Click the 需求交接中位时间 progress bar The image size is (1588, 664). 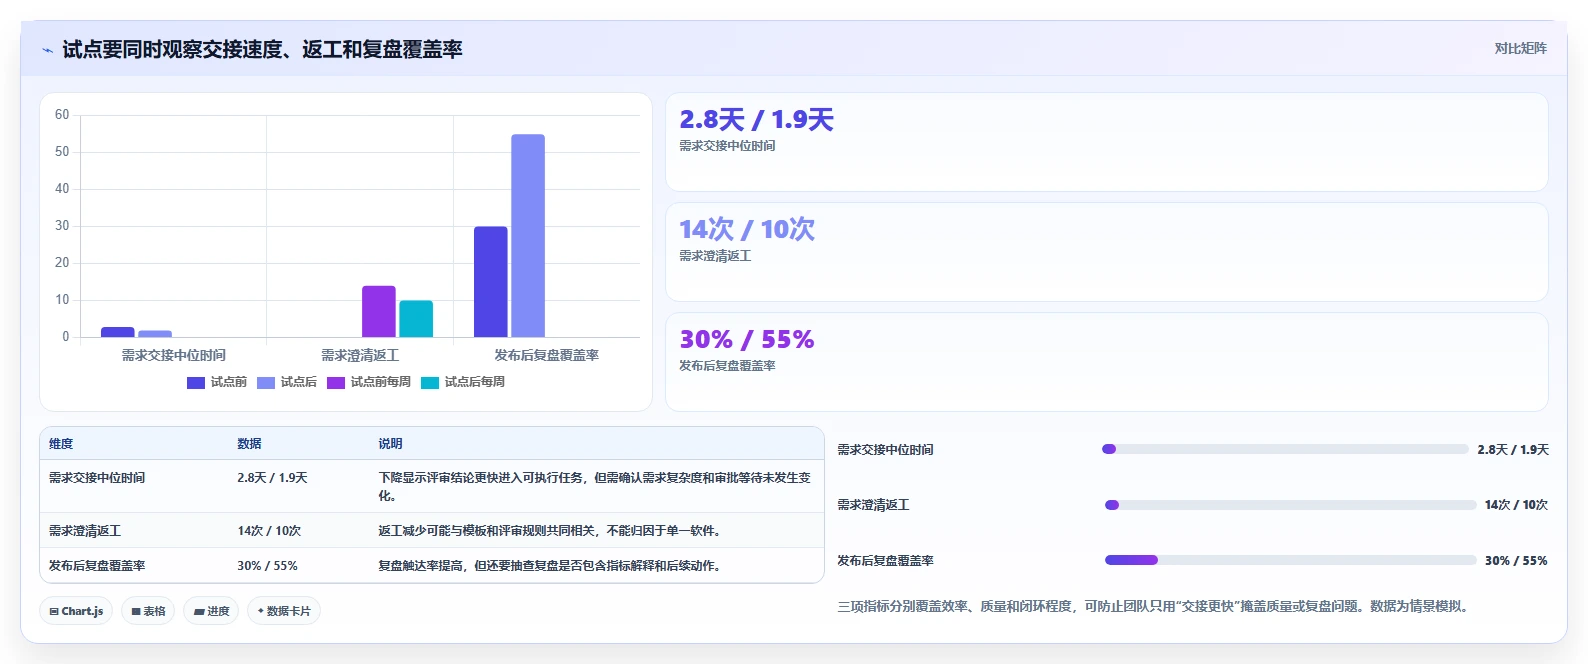click(1285, 449)
